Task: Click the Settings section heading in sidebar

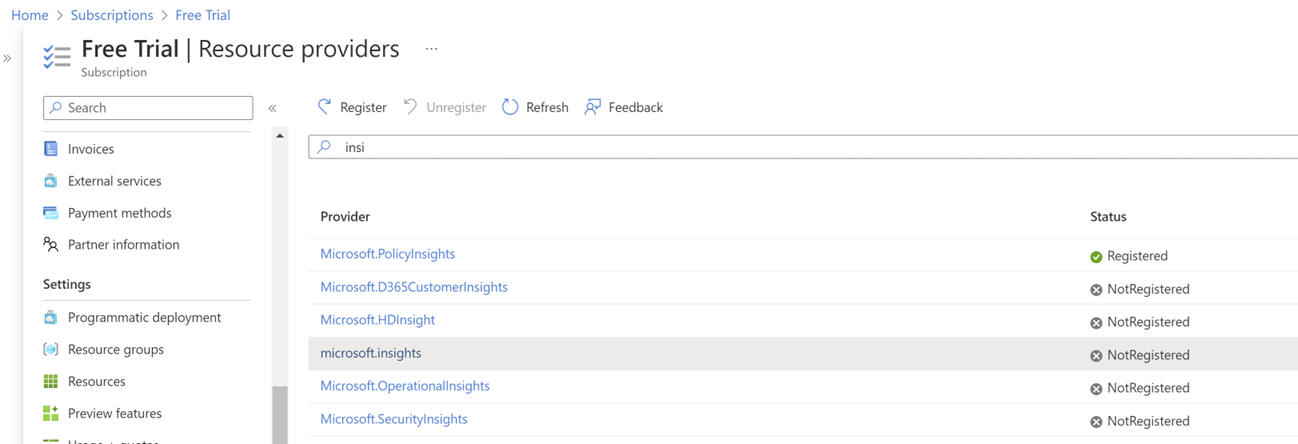Action: (x=67, y=284)
